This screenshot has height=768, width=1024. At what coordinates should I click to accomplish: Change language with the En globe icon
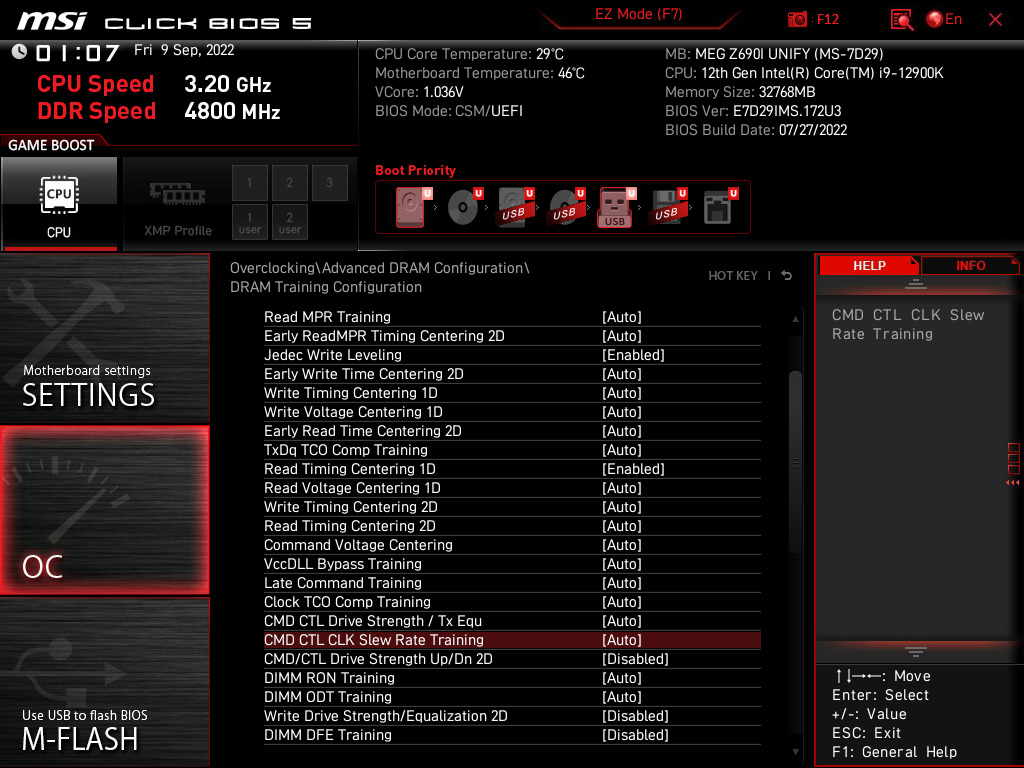pyautogui.click(x=944, y=20)
